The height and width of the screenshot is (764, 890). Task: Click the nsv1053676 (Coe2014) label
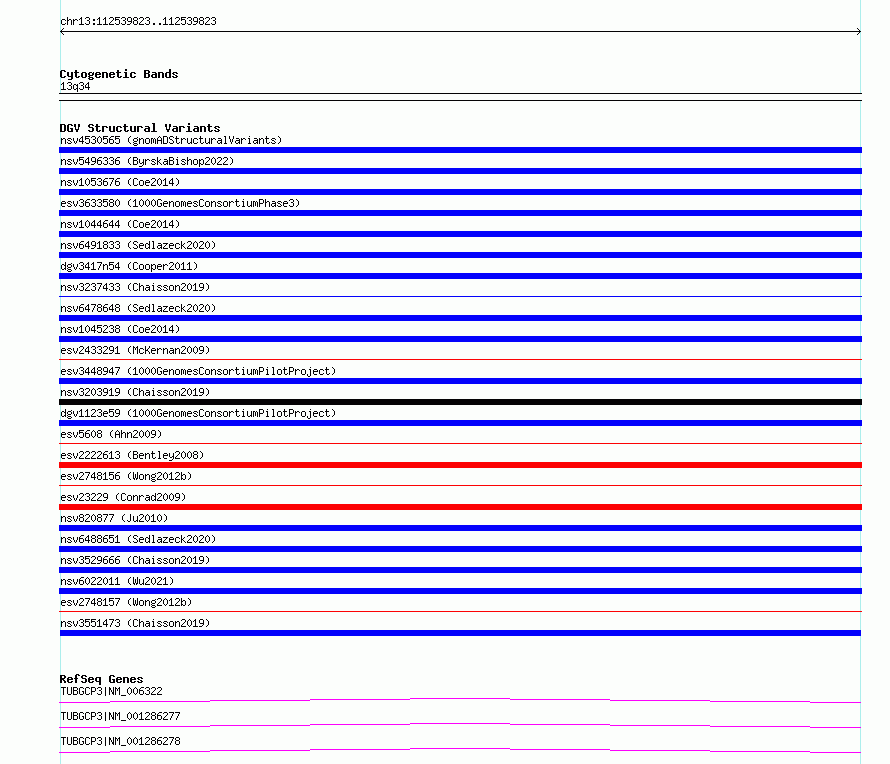[120, 182]
